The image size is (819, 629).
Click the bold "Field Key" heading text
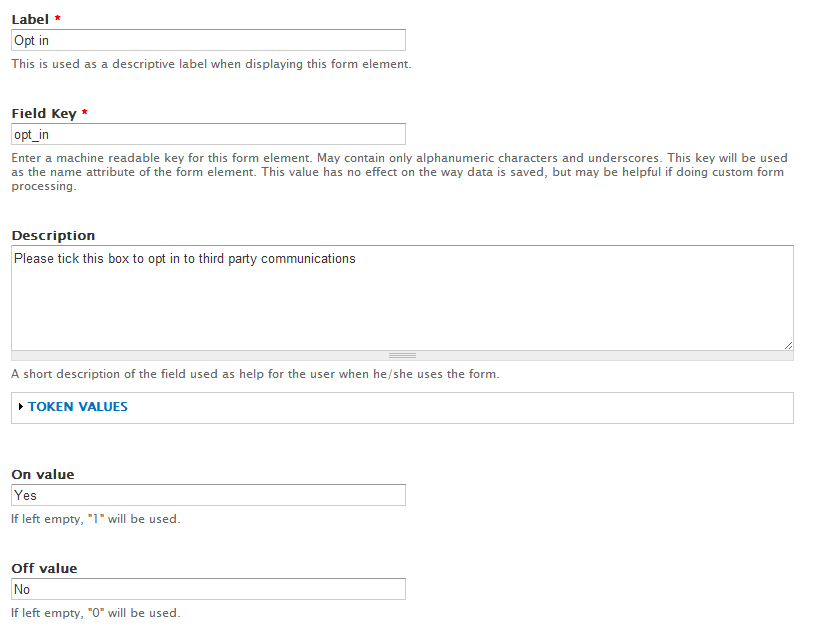click(44, 113)
